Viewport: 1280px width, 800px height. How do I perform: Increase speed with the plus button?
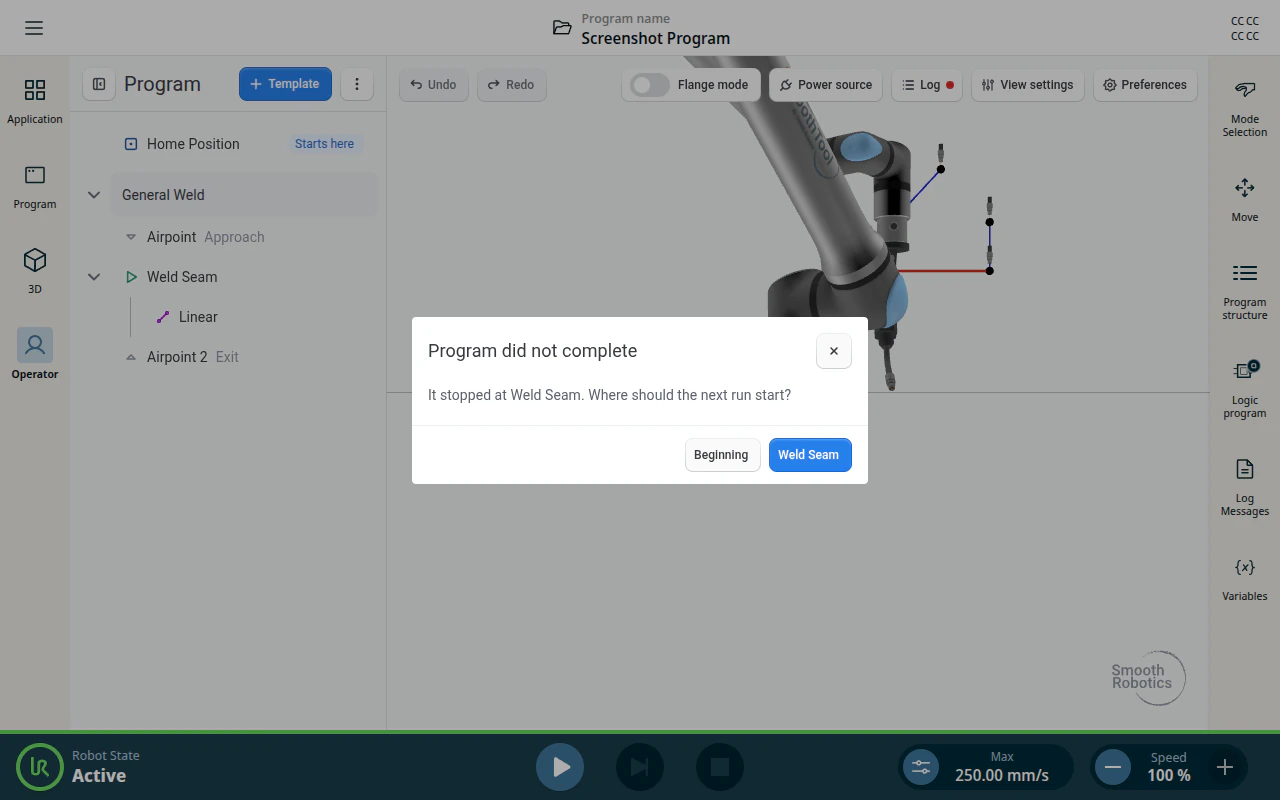(x=1225, y=767)
